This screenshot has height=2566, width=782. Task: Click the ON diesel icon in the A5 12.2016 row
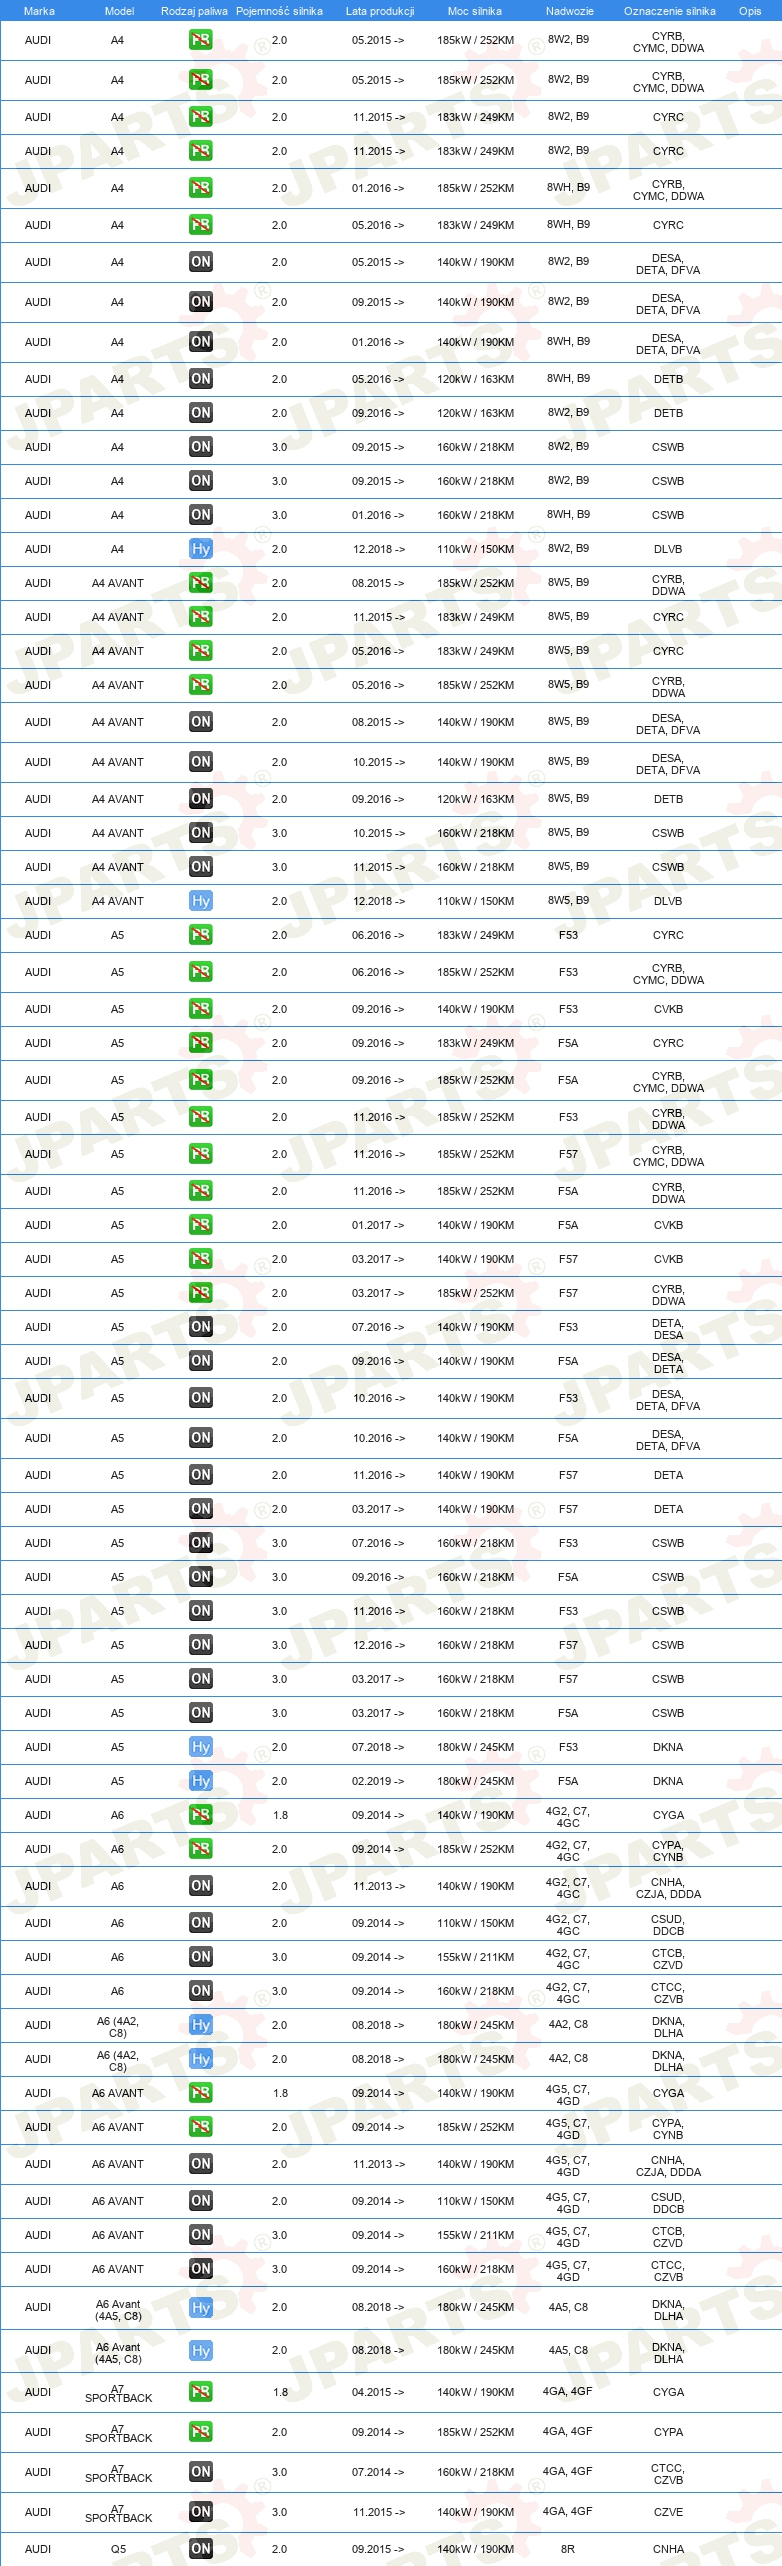coord(201,1645)
